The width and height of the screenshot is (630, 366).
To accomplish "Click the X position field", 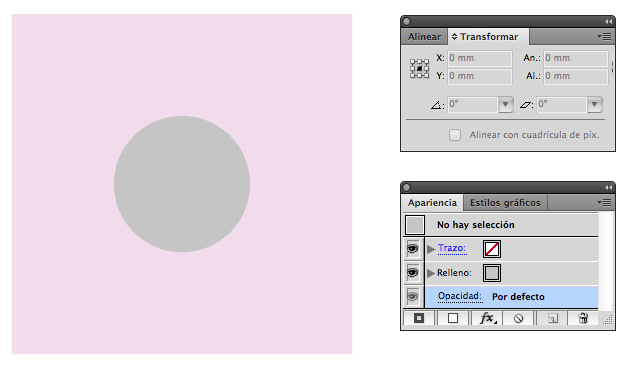I will click(x=480, y=58).
